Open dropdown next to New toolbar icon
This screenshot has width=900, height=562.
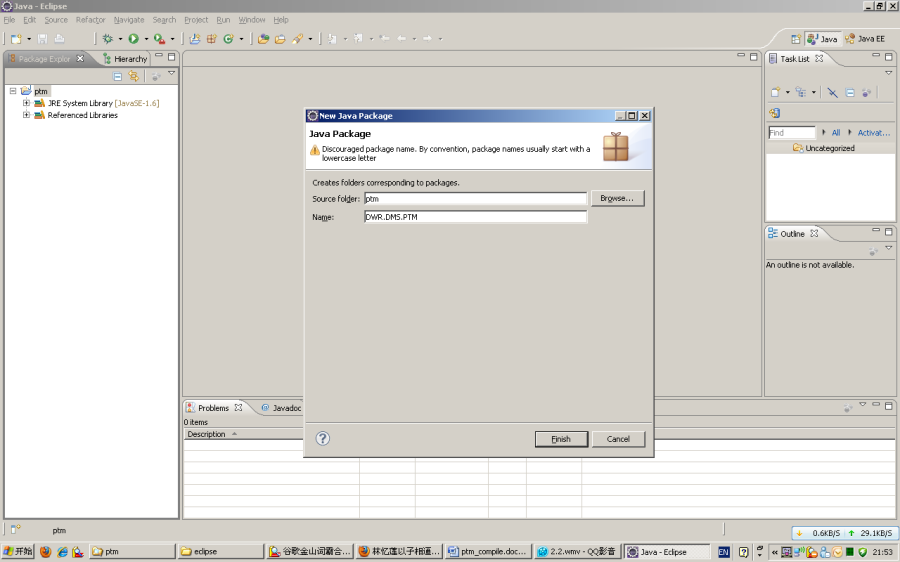29,39
